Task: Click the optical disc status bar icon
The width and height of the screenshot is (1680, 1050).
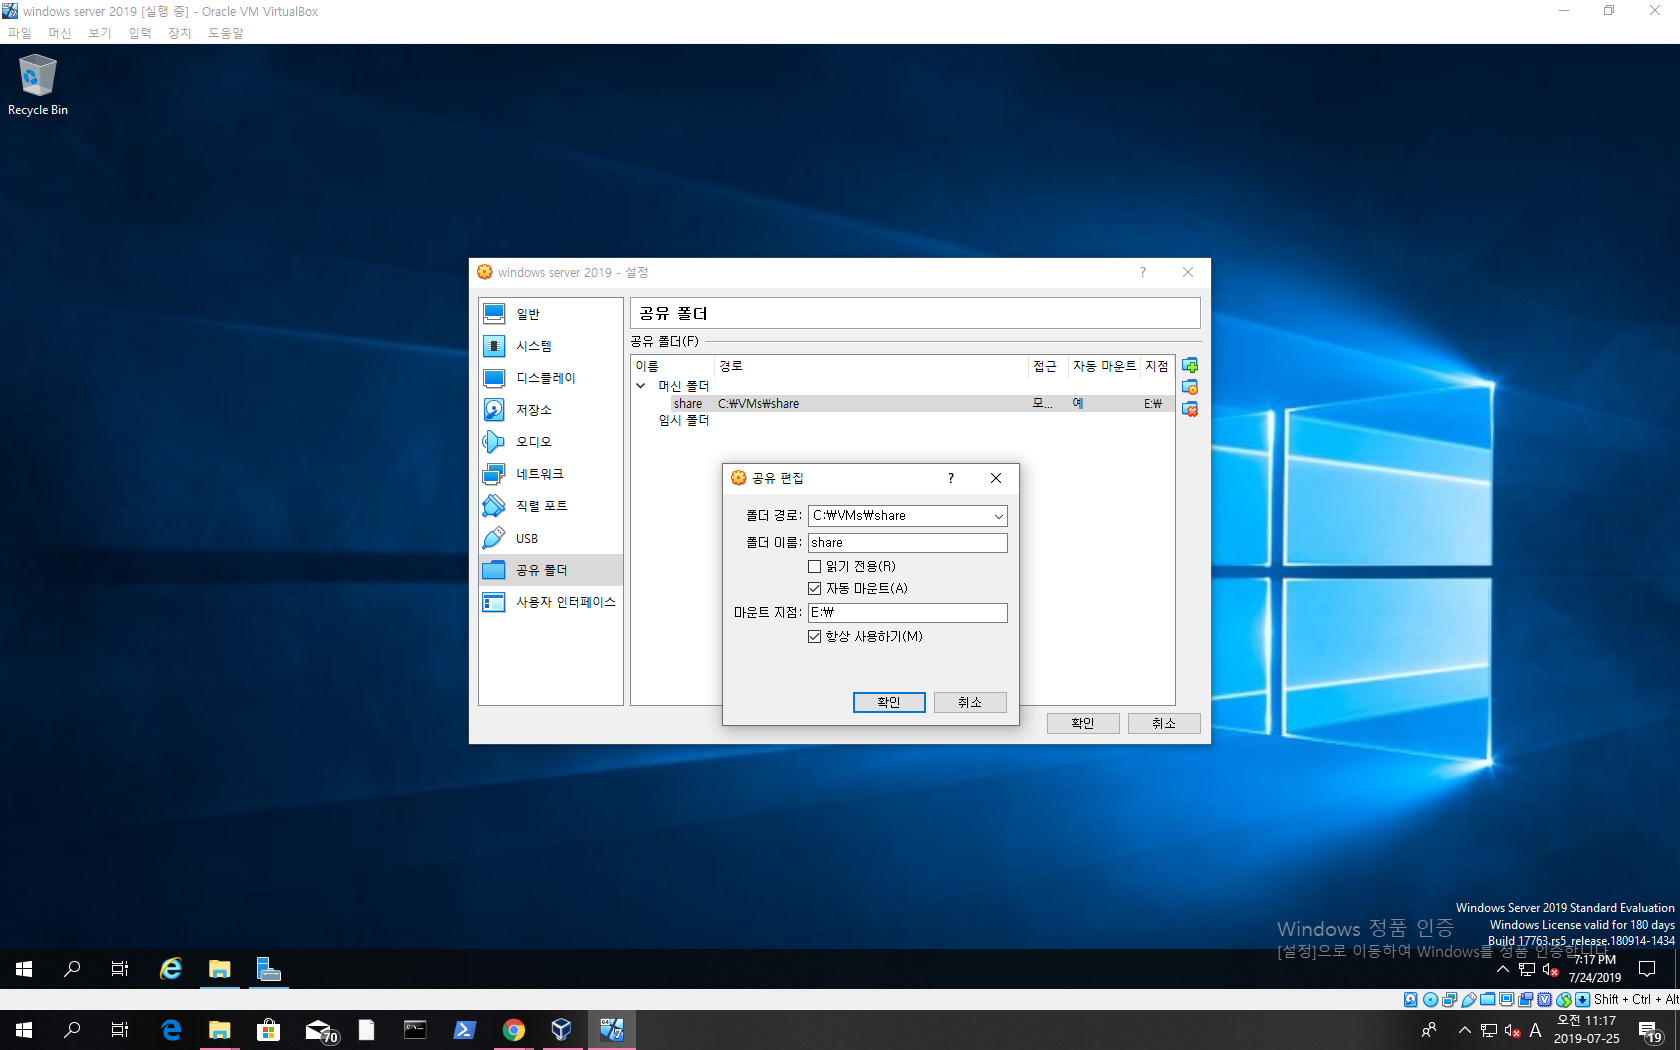Action: coord(1430,1000)
